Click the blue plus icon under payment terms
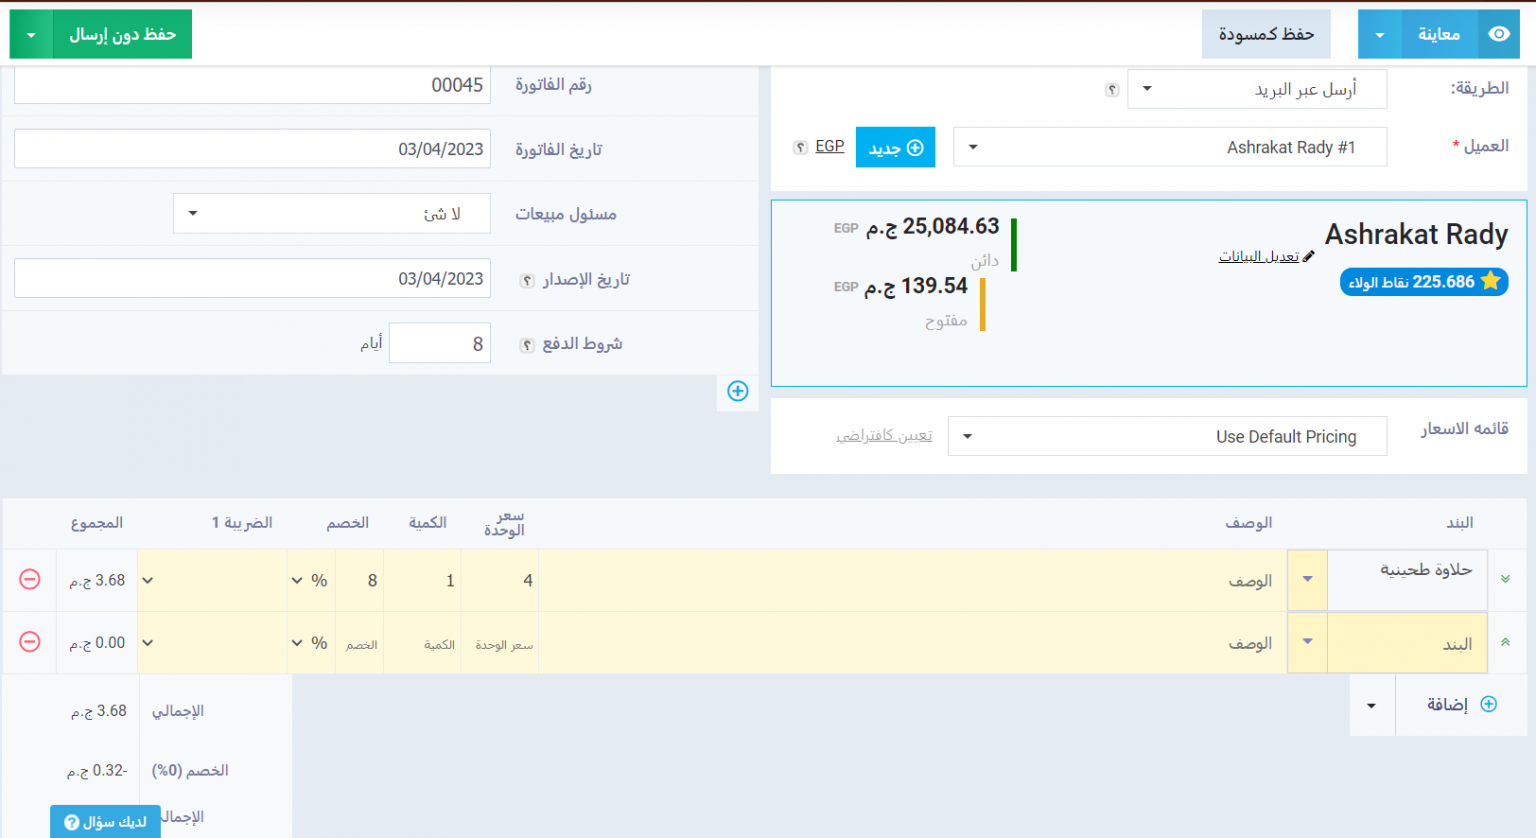The image size is (1536, 838). point(738,391)
